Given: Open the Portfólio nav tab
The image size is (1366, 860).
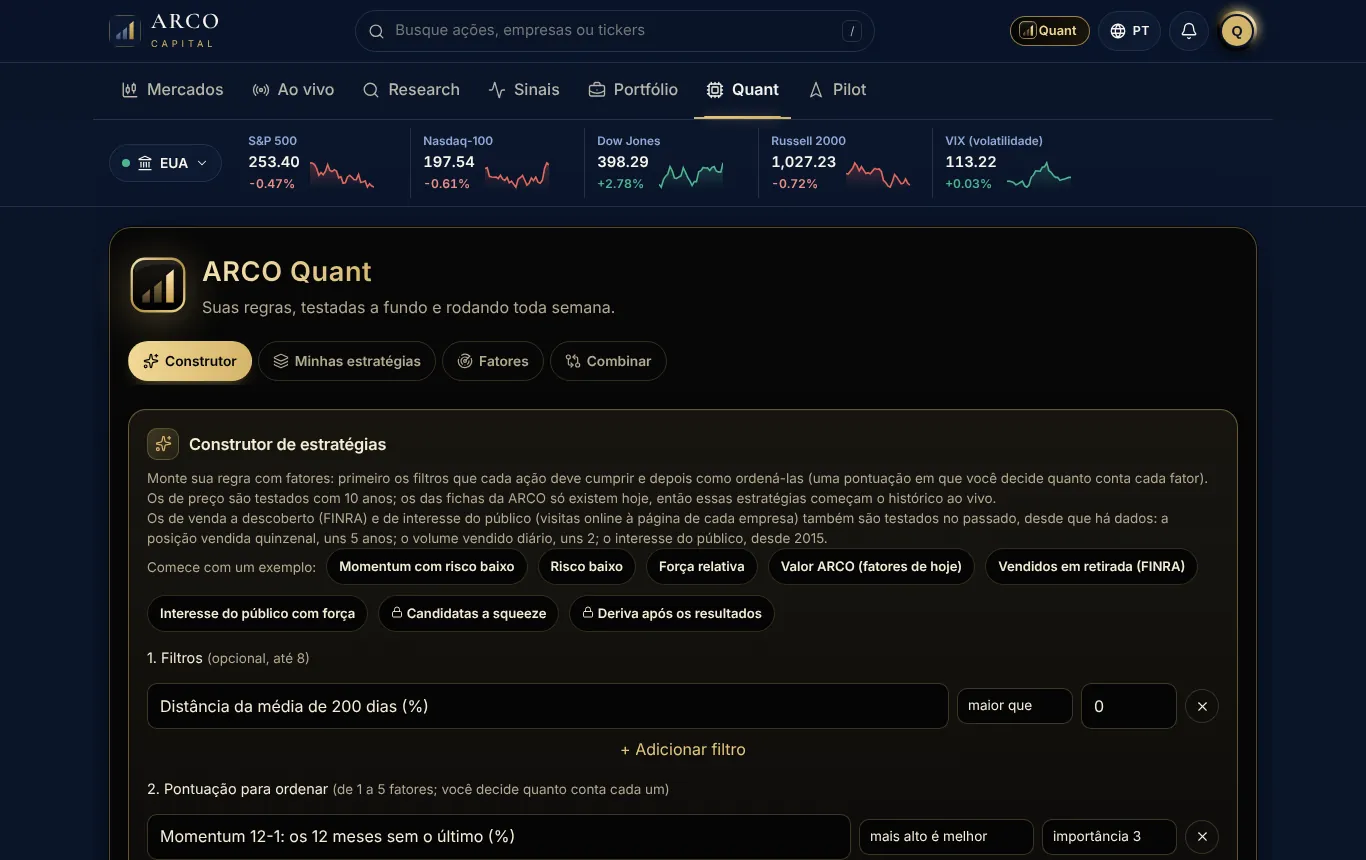Looking at the screenshot, I should [x=633, y=90].
